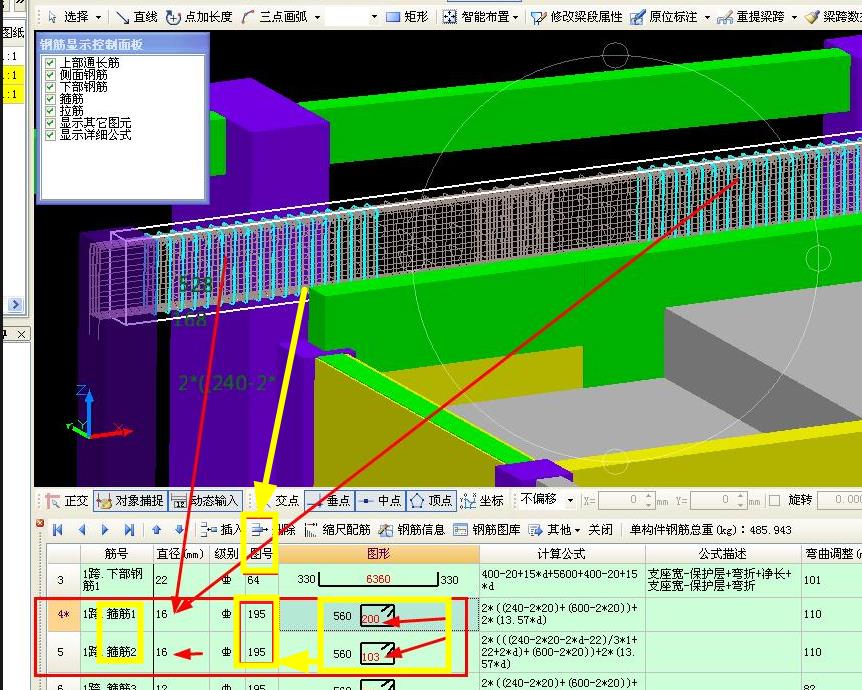The image size is (862, 690).
Task: Activate the 点加长度 tool
Action: point(199,17)
